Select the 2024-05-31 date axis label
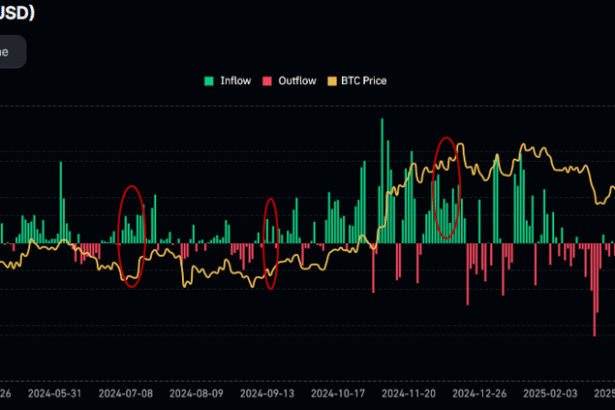 point(53,394)
